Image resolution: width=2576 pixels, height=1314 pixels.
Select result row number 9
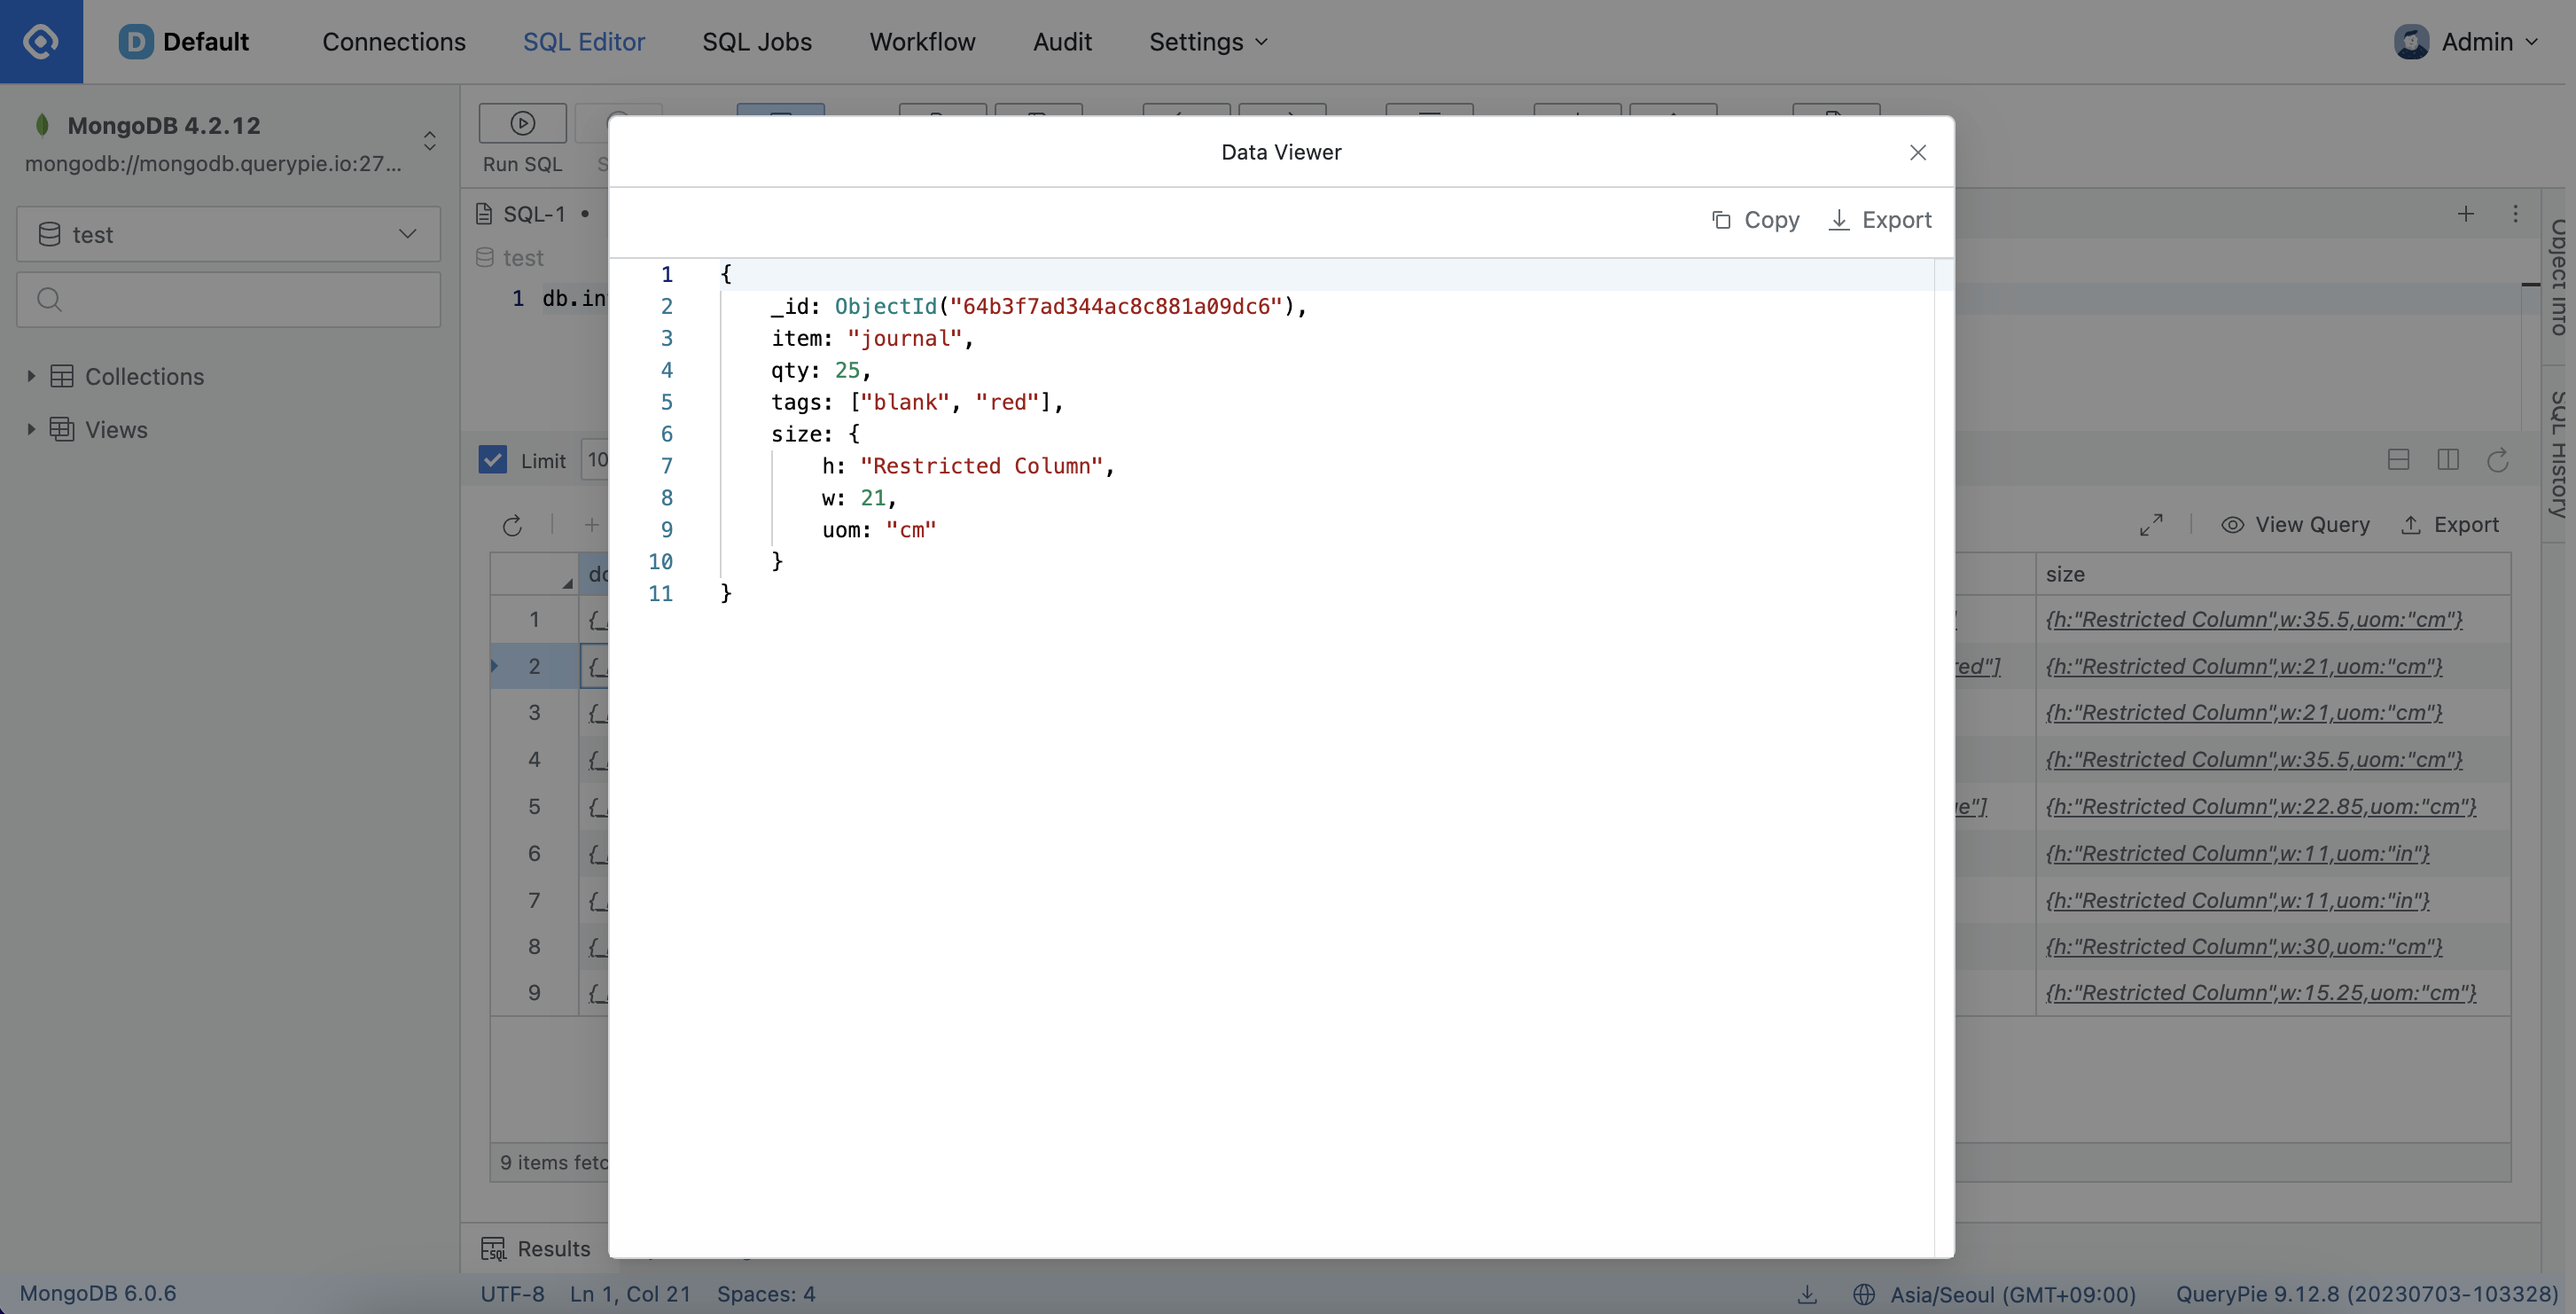[534, 992]
